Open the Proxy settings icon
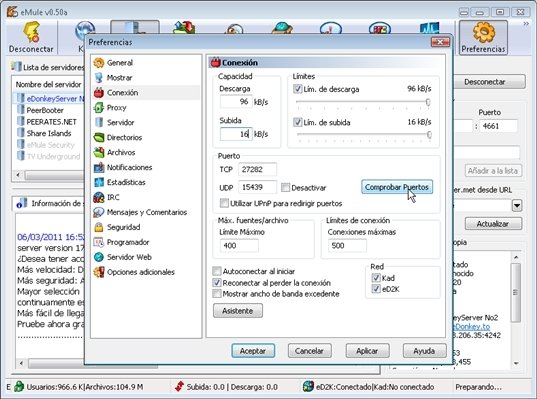 click(x=99, y=108)
